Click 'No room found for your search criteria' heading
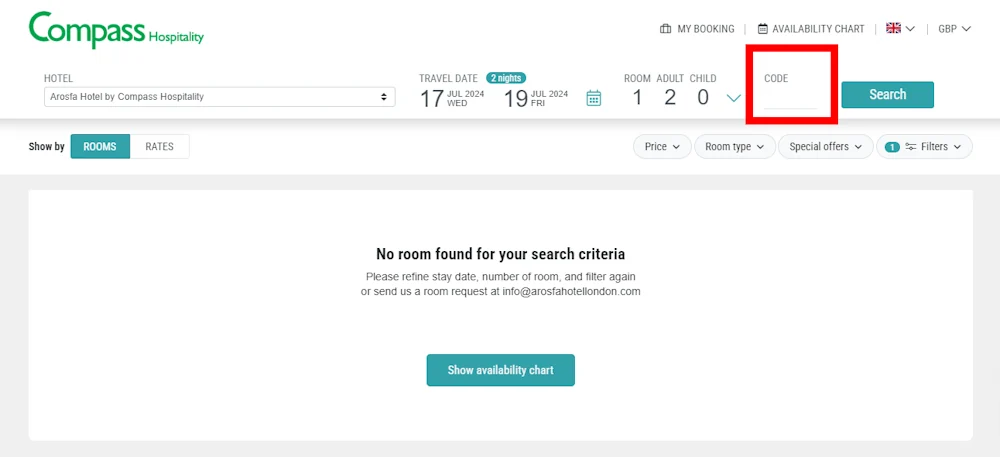The image size is (1000, 457). tap(501, 254)
